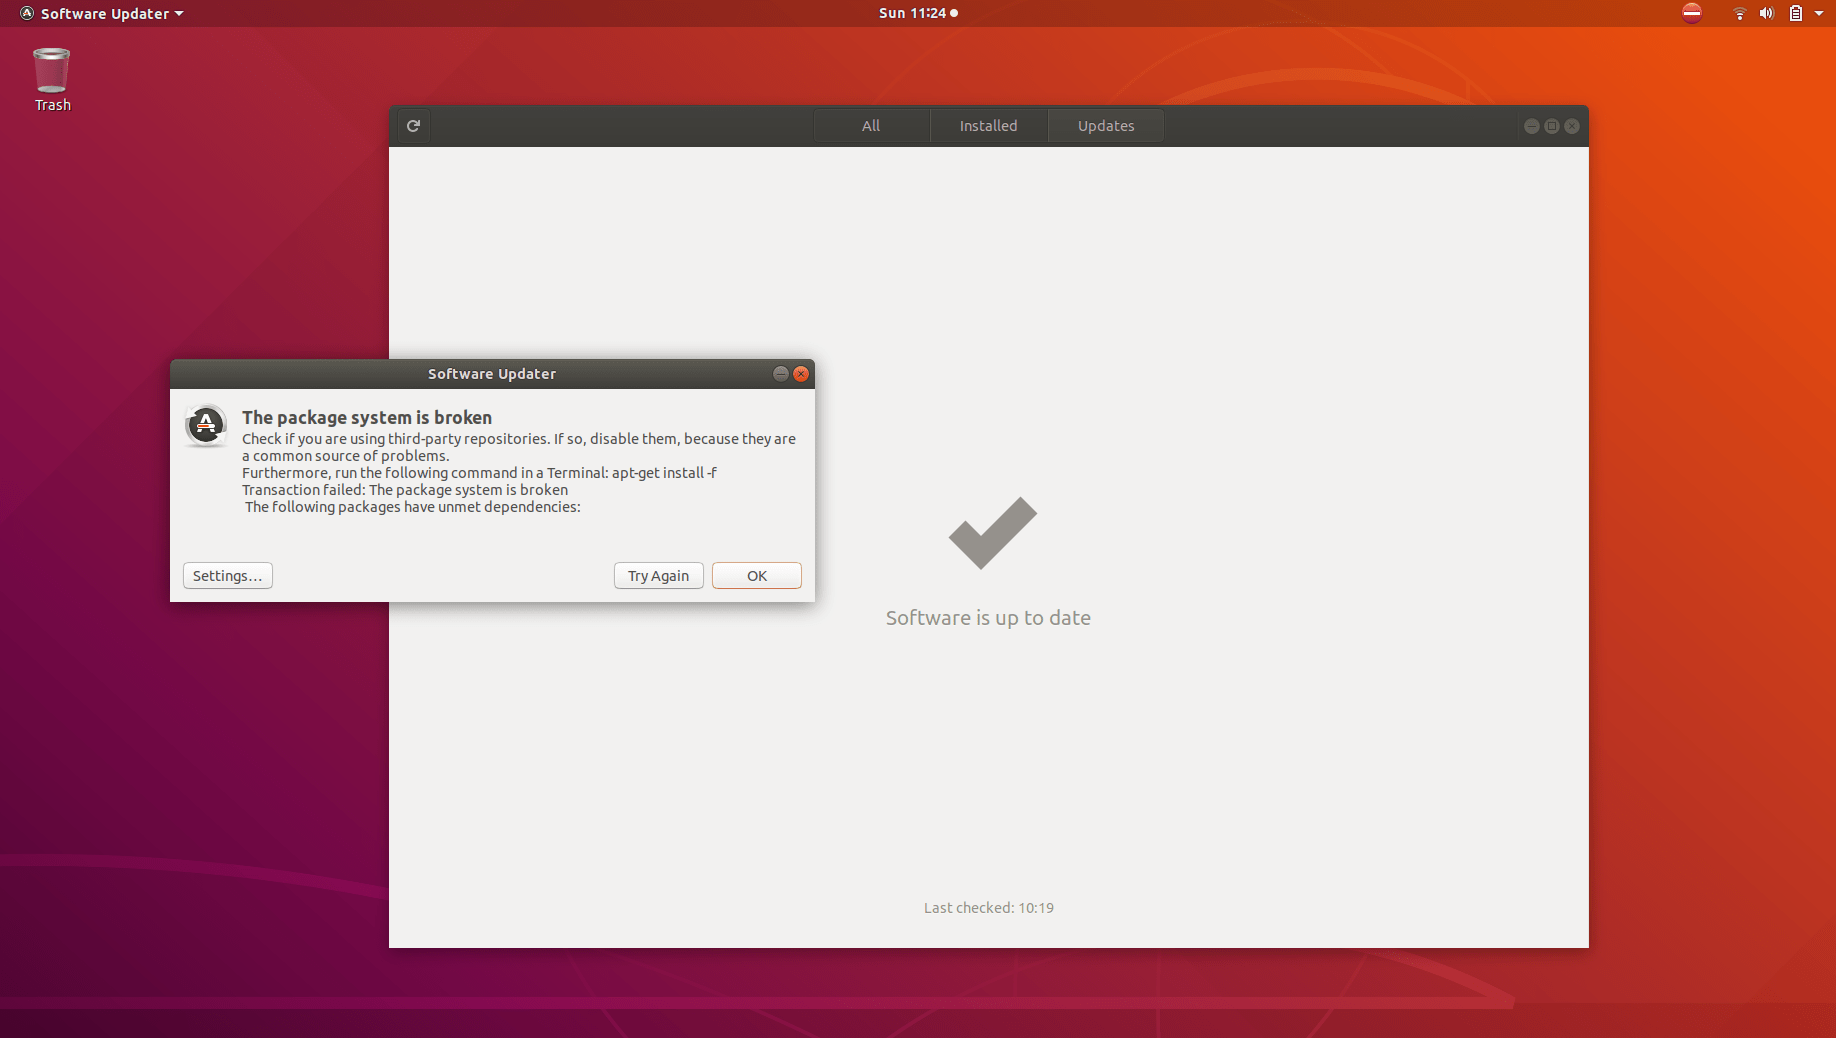Expand the system menu arrow
The height and width of the screenshot is (1038, 1836).
(1819, 13)
